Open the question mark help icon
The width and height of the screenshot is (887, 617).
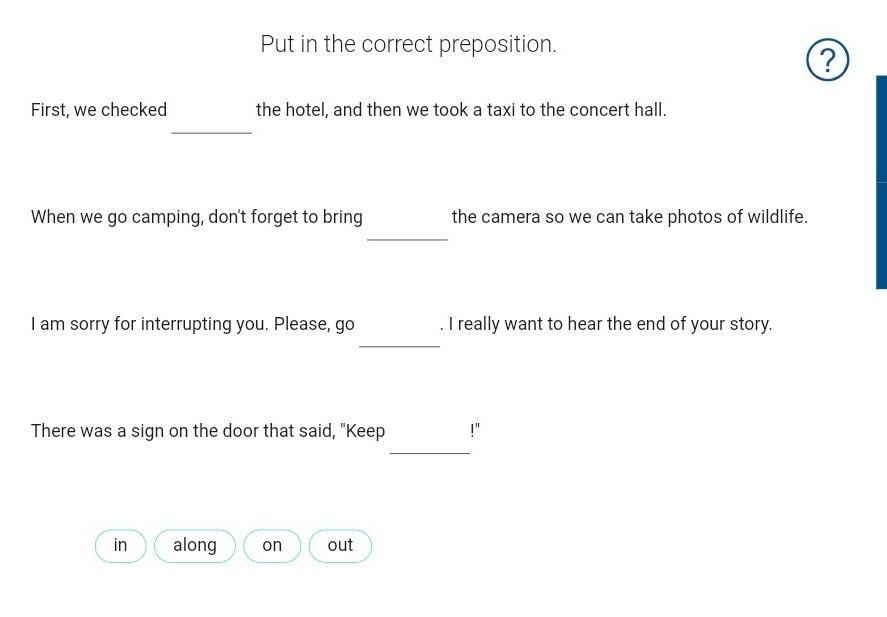[x=827, y=59]
